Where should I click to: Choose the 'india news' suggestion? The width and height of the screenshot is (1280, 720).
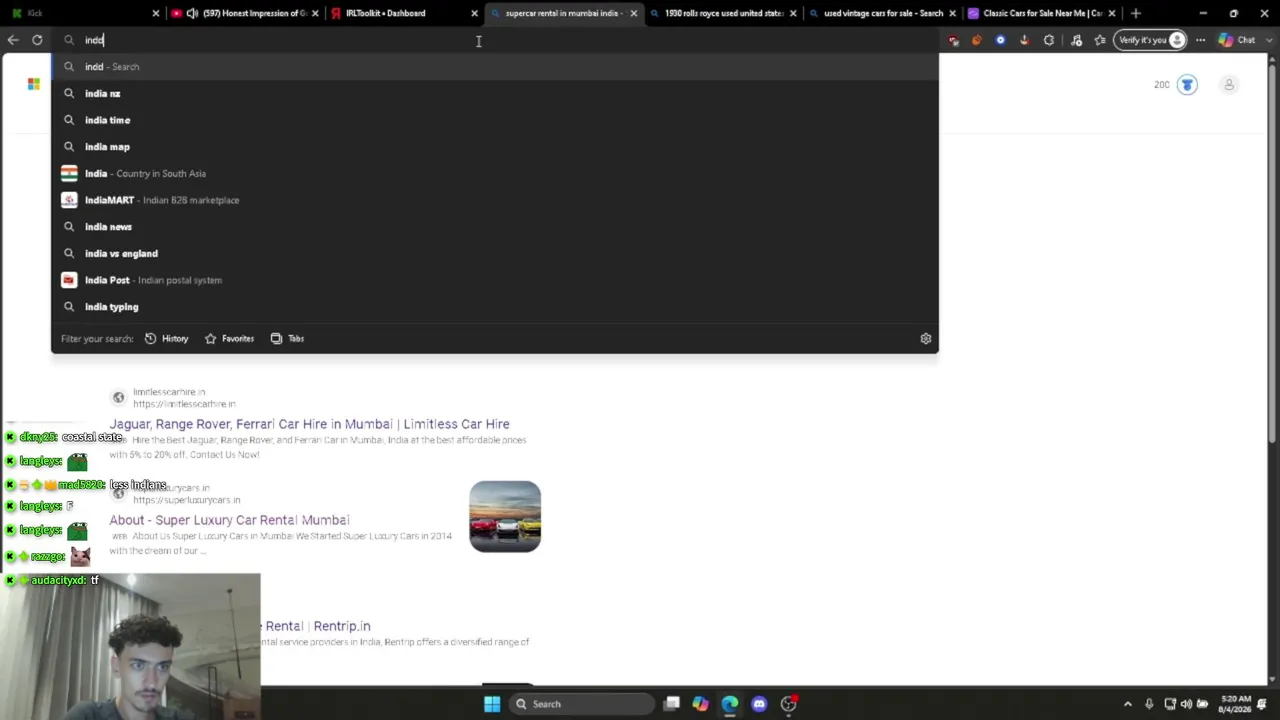click(495, 227)
